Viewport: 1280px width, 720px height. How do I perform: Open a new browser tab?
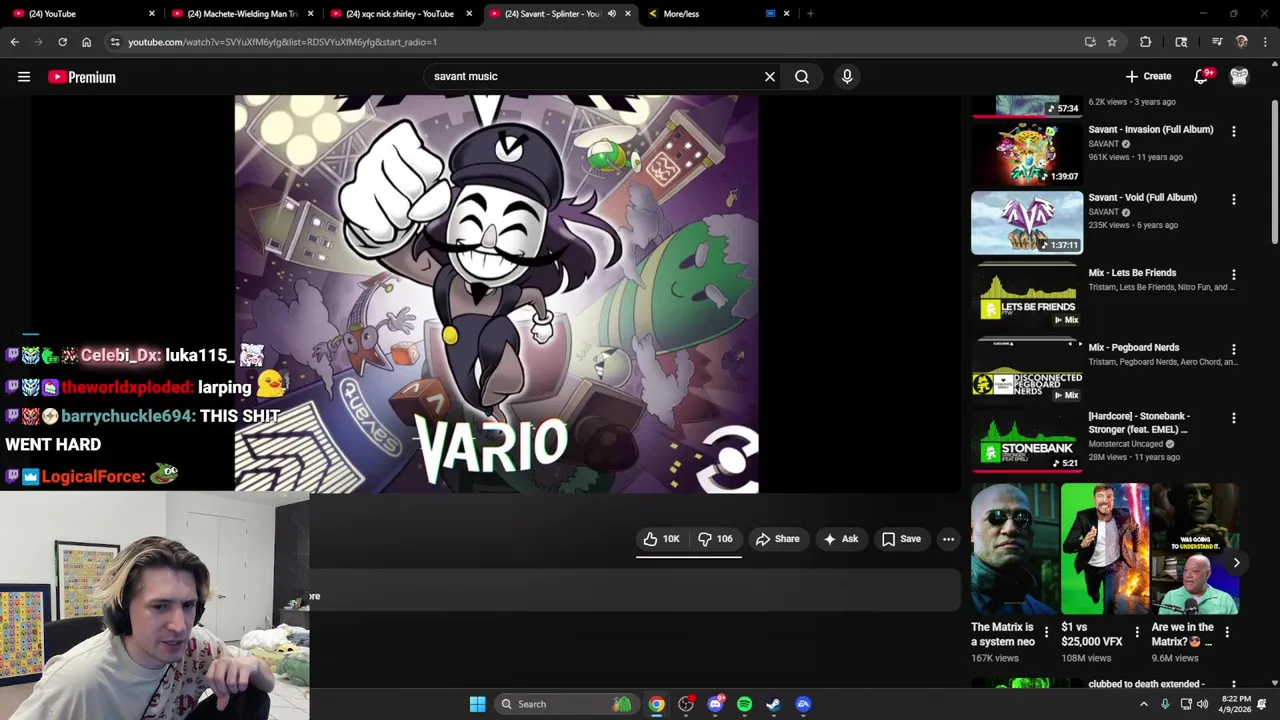810,14
